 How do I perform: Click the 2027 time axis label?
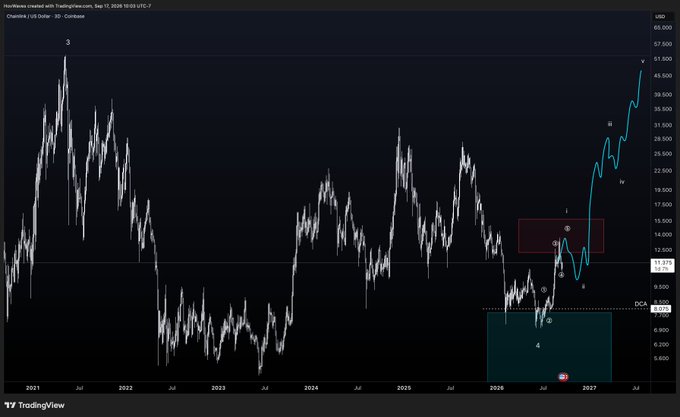589,388
